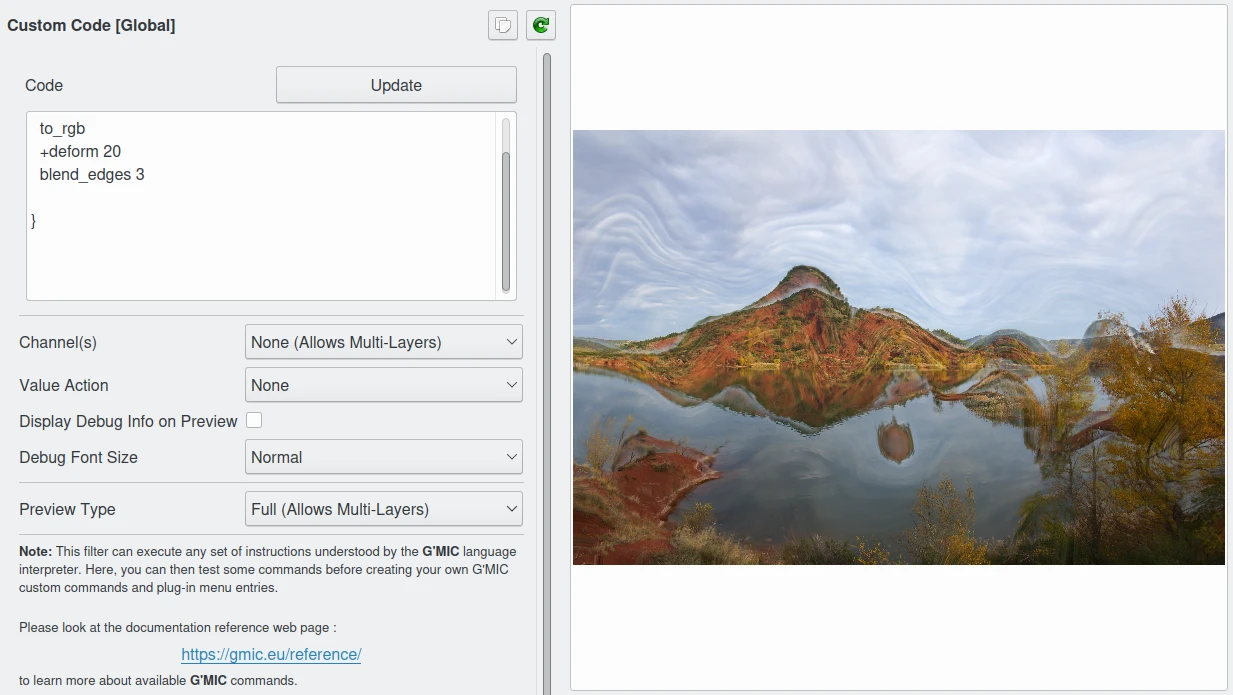Place cursor on the blend_edges 3 line
Image resolution: width=1233 pixels, height=695 pixels.
(x=92, y=175)
